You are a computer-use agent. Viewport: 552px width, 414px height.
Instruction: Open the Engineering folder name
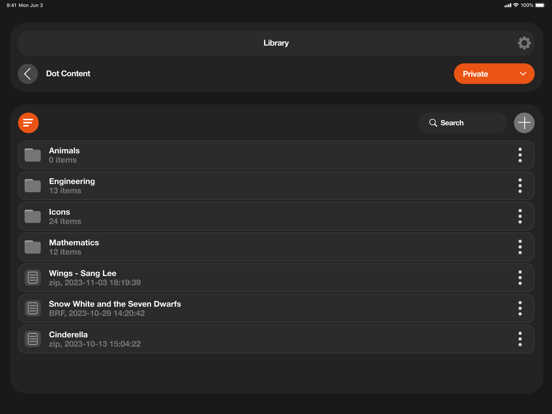point(72,182)
